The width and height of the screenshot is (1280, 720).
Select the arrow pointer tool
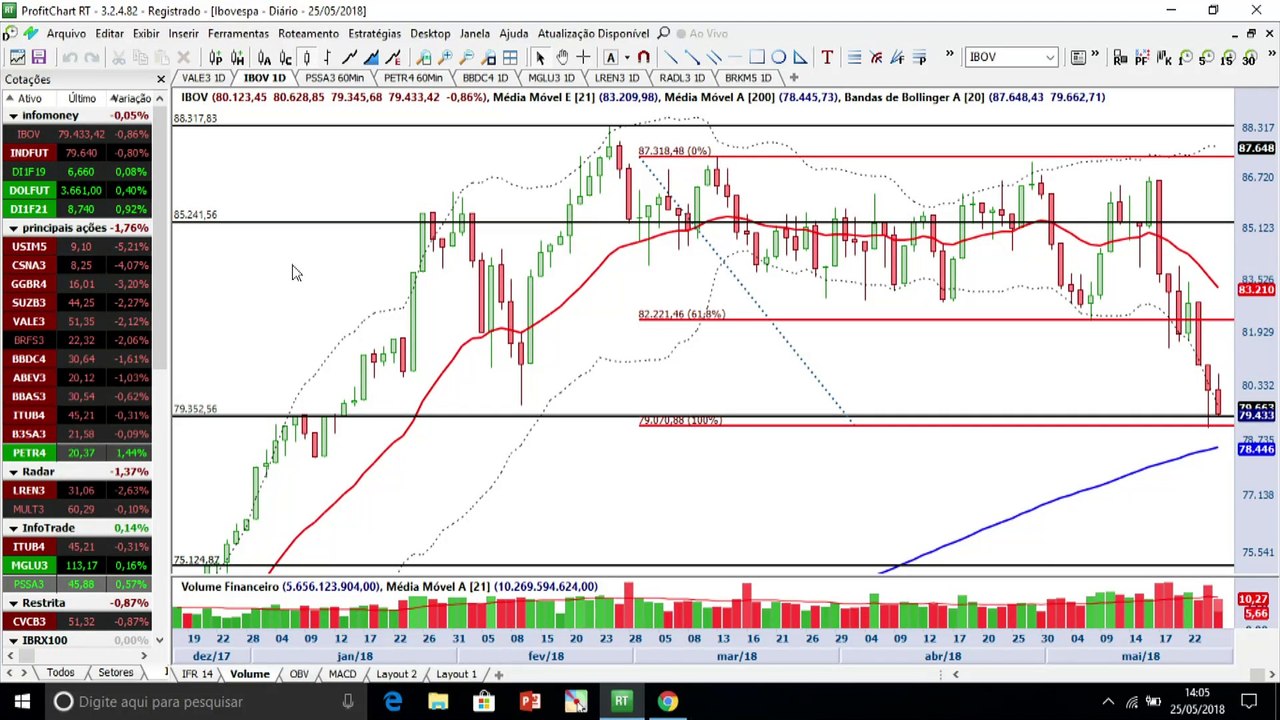(x=540, y=57)
